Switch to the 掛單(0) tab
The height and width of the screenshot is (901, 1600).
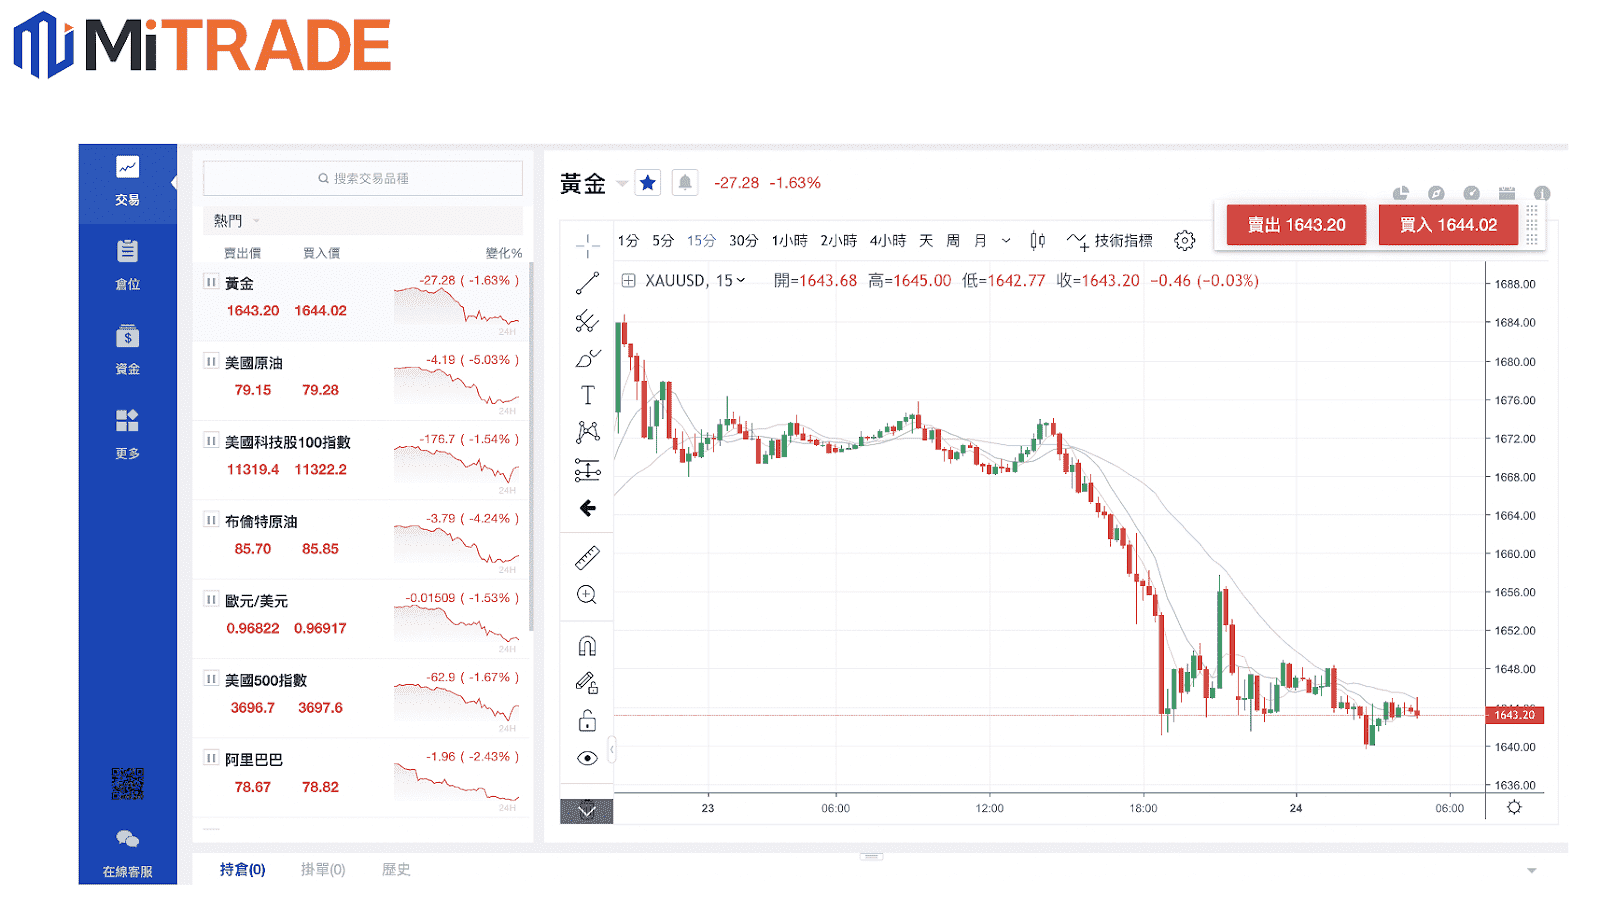click(x=323, y=870)
